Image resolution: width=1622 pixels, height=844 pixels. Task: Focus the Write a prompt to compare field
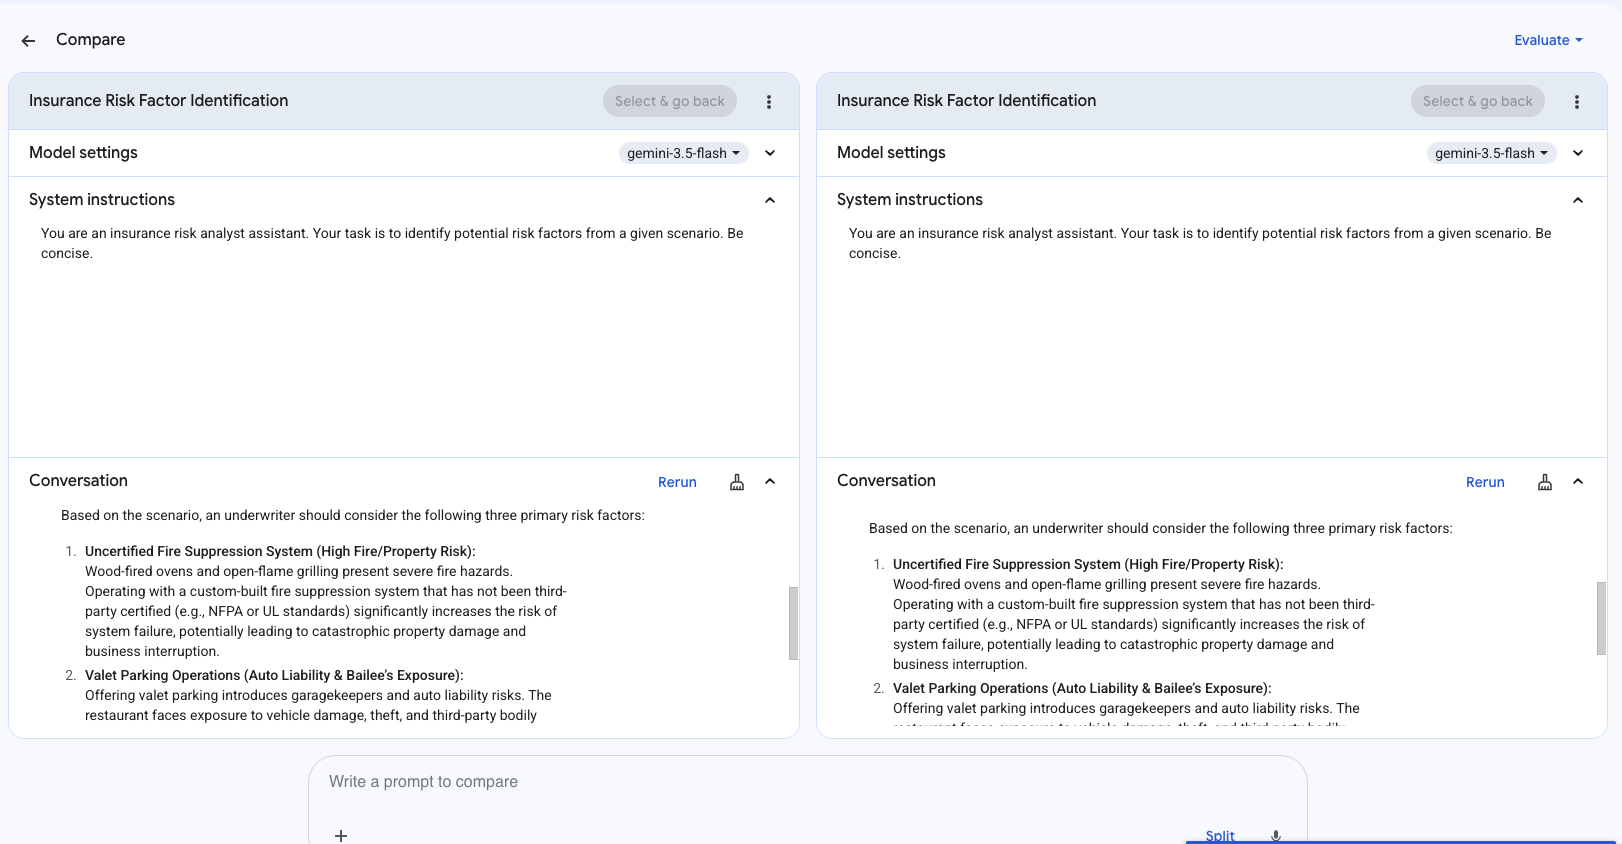point(807,782)
